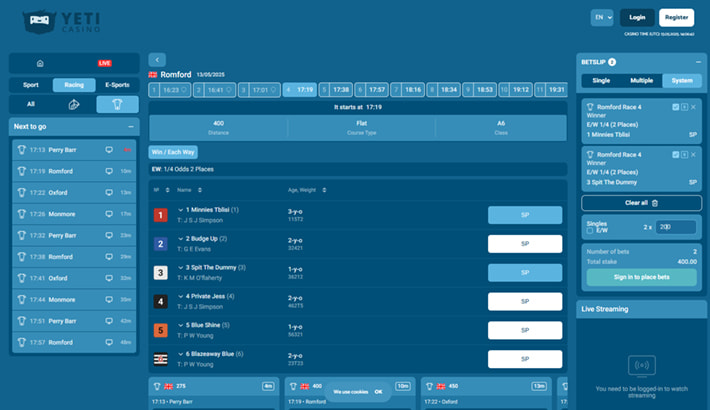Toggle checkbox on Minnies Tbilisi betslip entry

pyautogui.click(x=676, y=107)
